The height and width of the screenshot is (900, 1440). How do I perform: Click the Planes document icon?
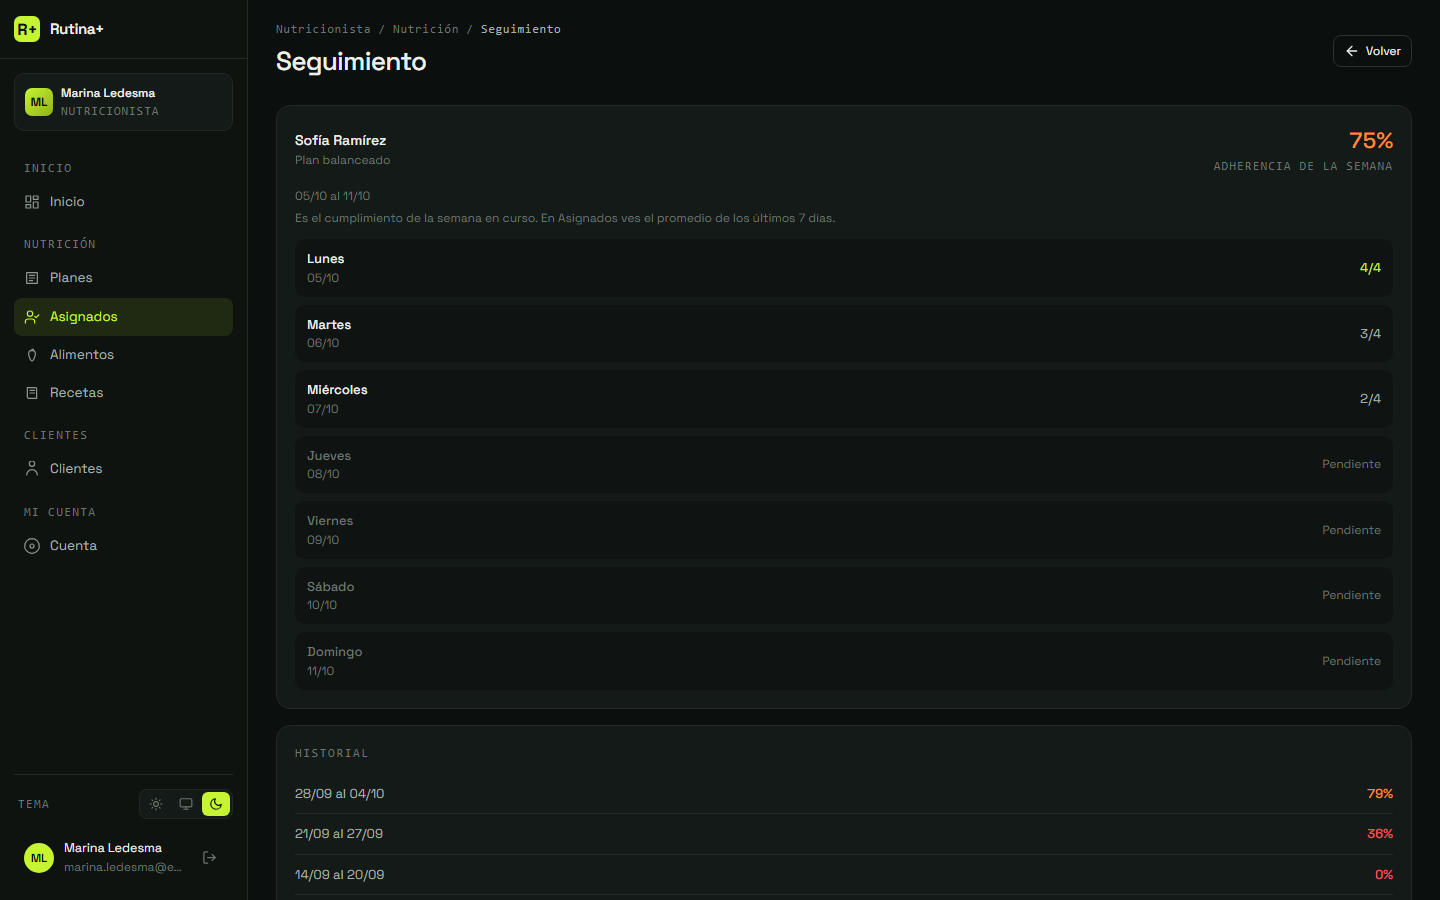click(32, 278)
